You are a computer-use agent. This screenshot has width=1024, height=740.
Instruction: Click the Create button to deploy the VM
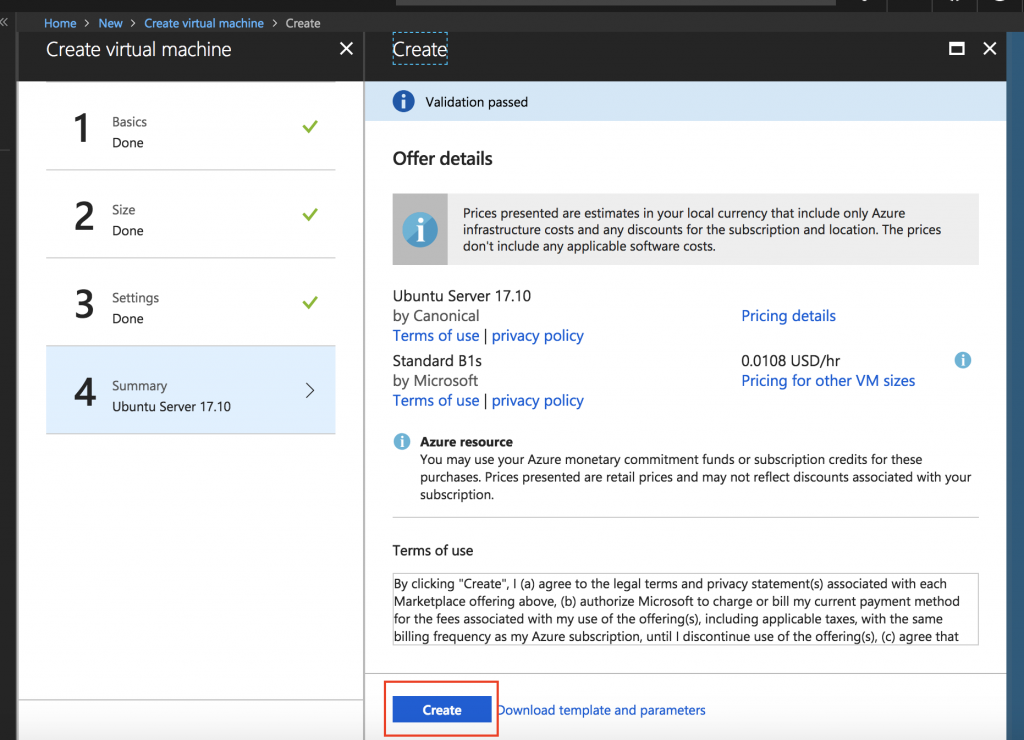441,709
